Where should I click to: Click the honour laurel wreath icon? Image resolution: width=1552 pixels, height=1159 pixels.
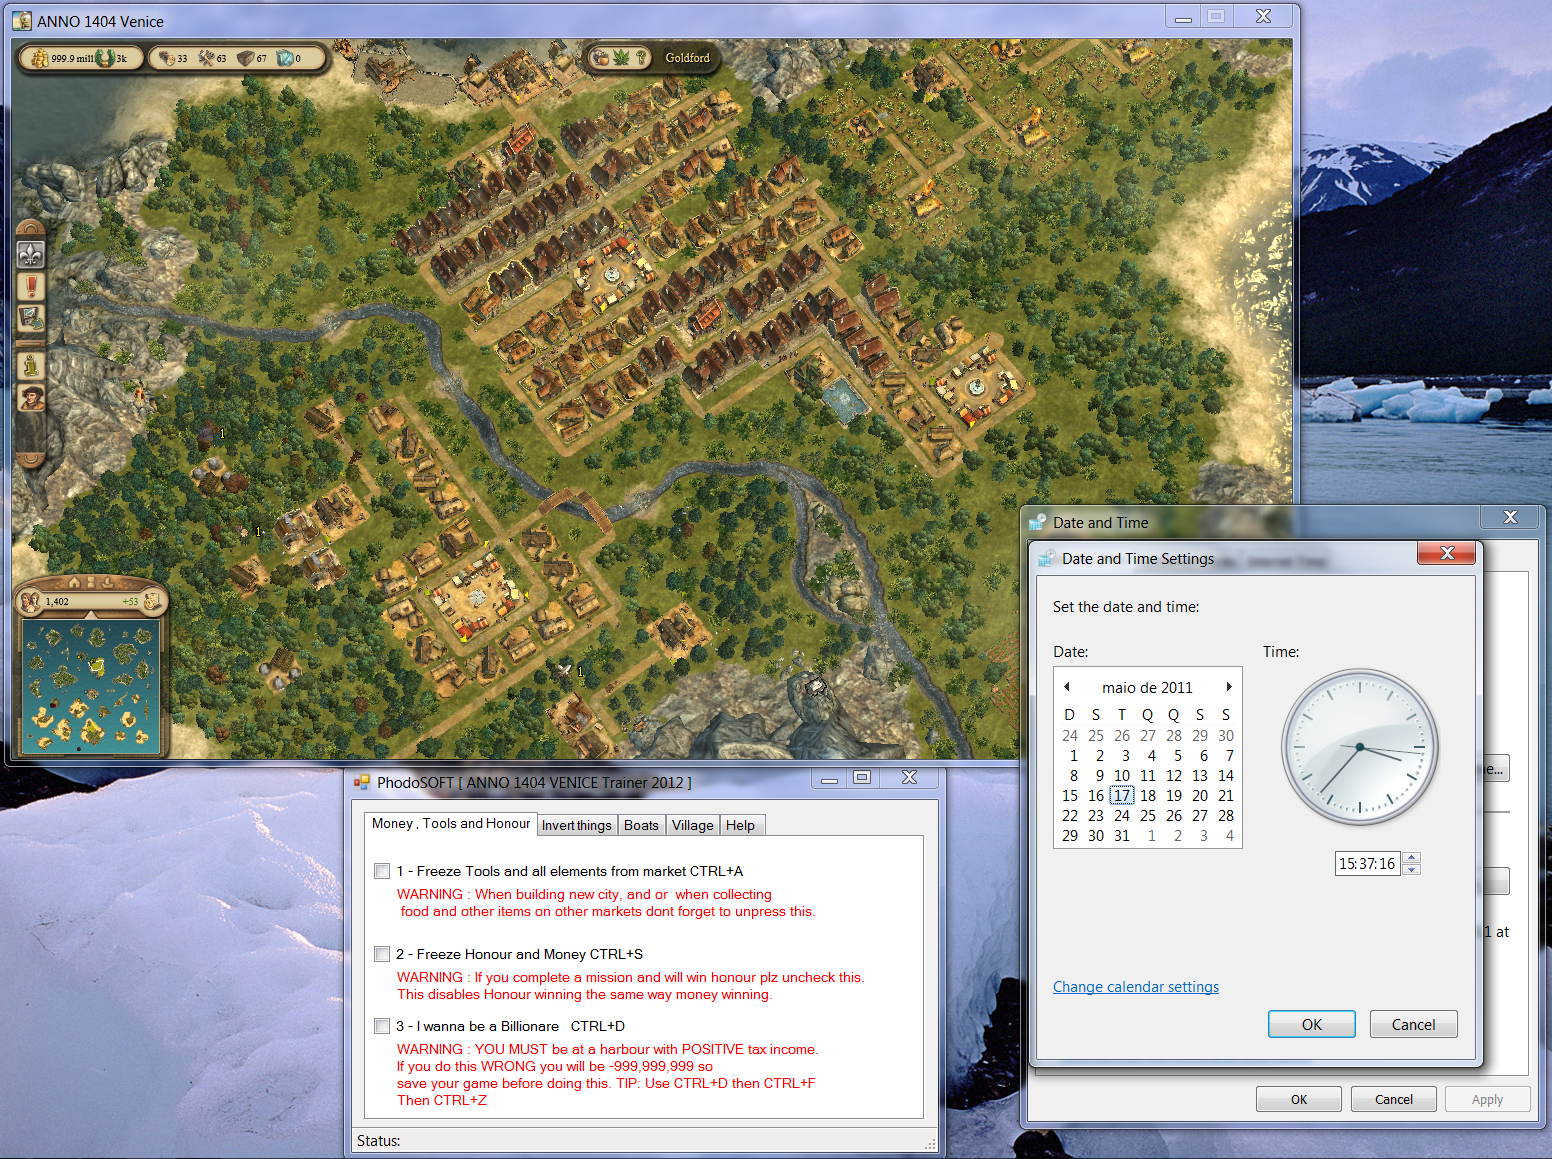[x=105, y=58]
